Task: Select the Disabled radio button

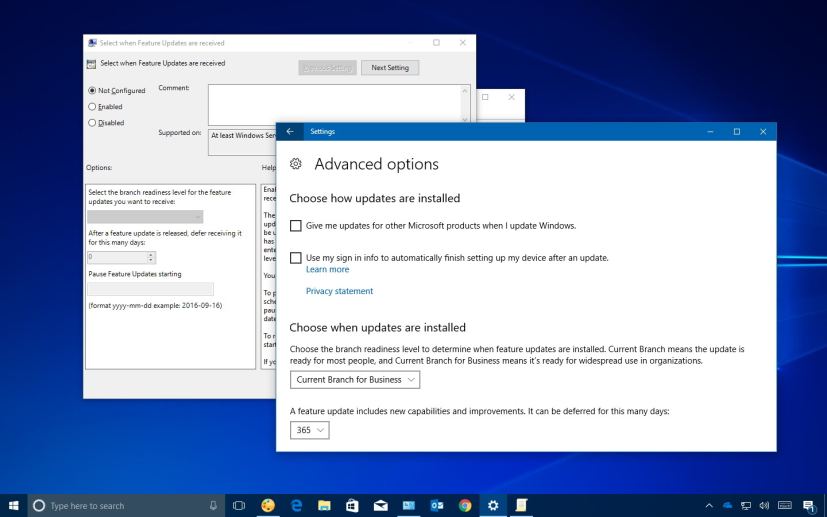Action: (x=92, y=123)
